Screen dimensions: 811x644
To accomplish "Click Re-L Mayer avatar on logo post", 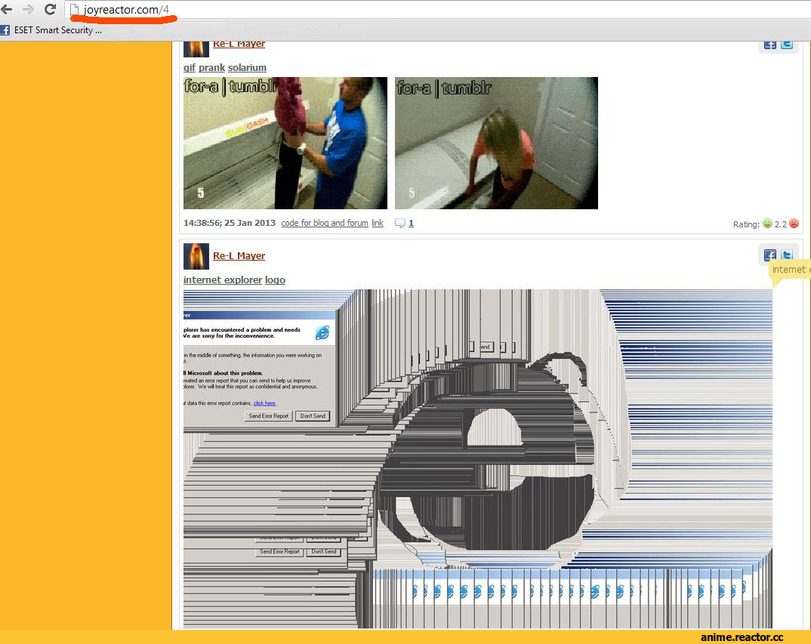I will tap(196, 256).
